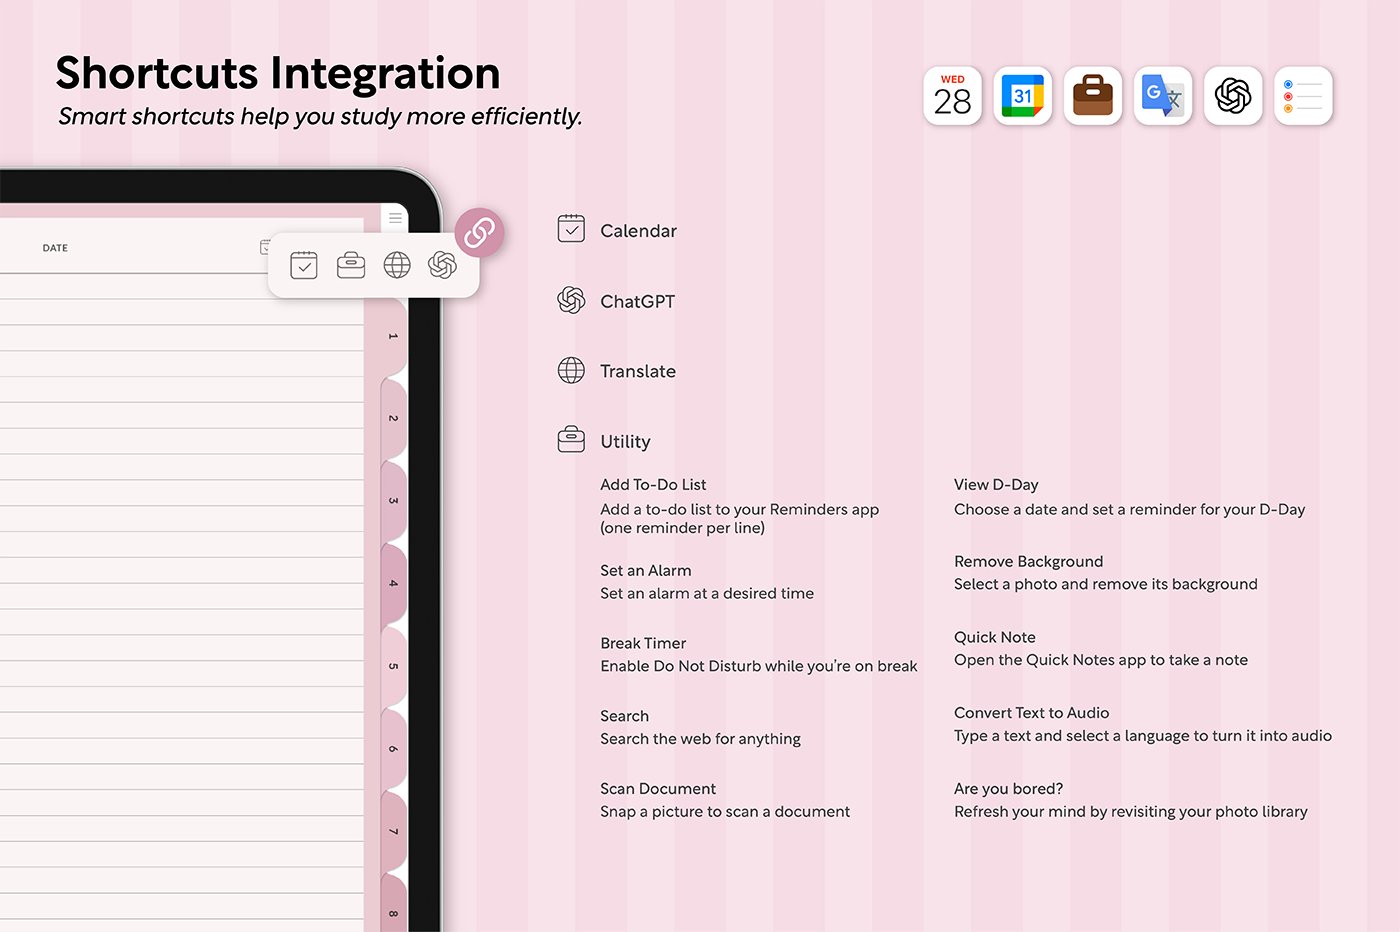Tap the briefcase utility icon in popup
Image resolution: width=1400 pixels, height=932 pixels.
point(351,265)
